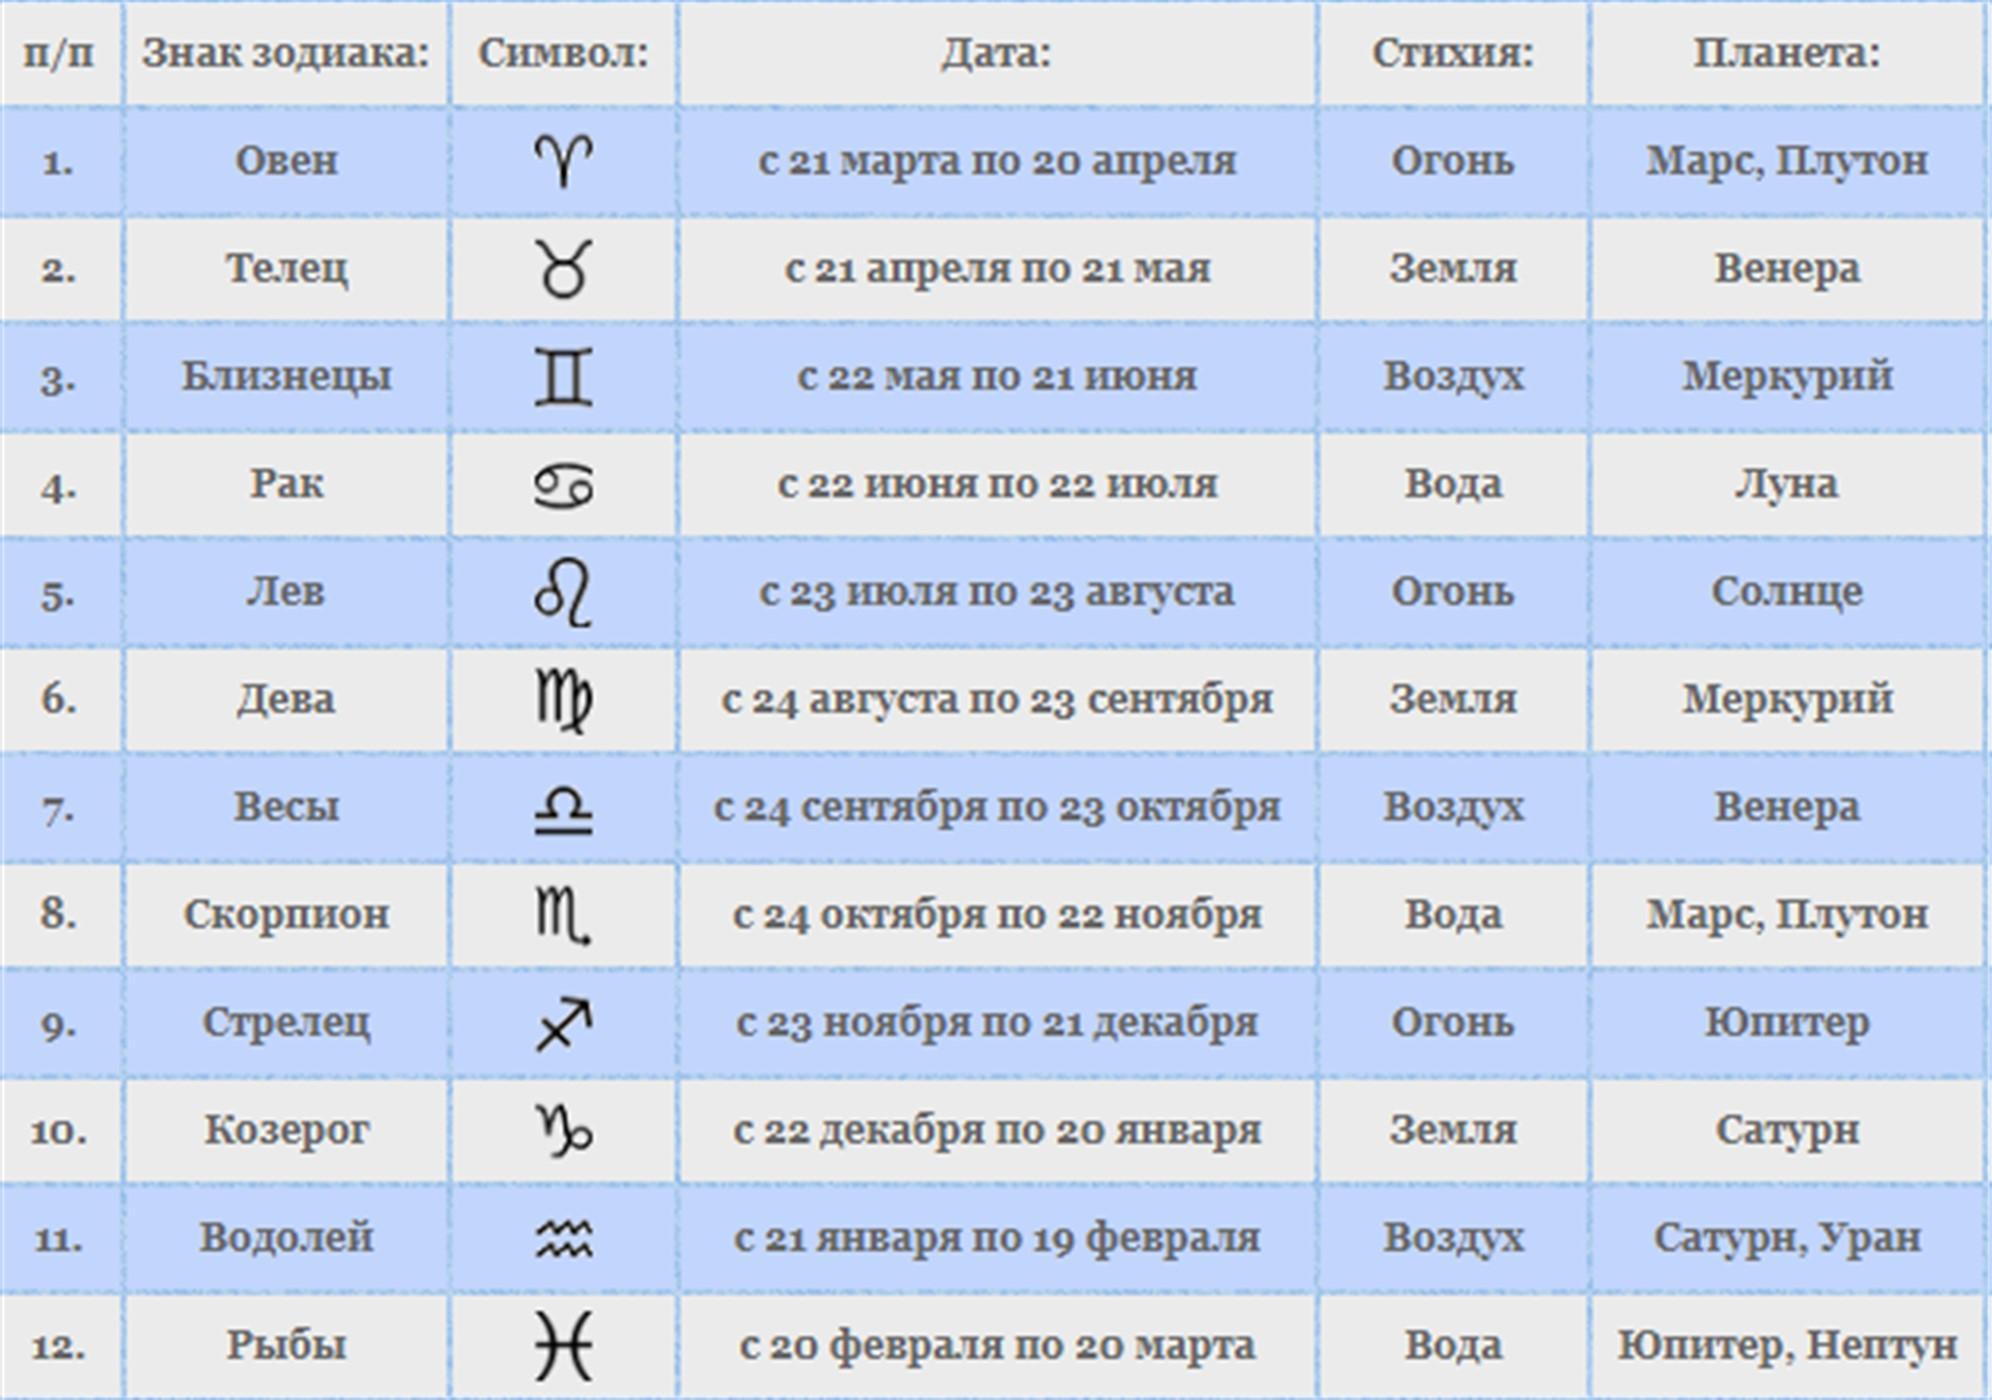Click the Capricorn symbol in row 10
The width and height of the screenshot is (1992, 1400).
point(563,1131)
